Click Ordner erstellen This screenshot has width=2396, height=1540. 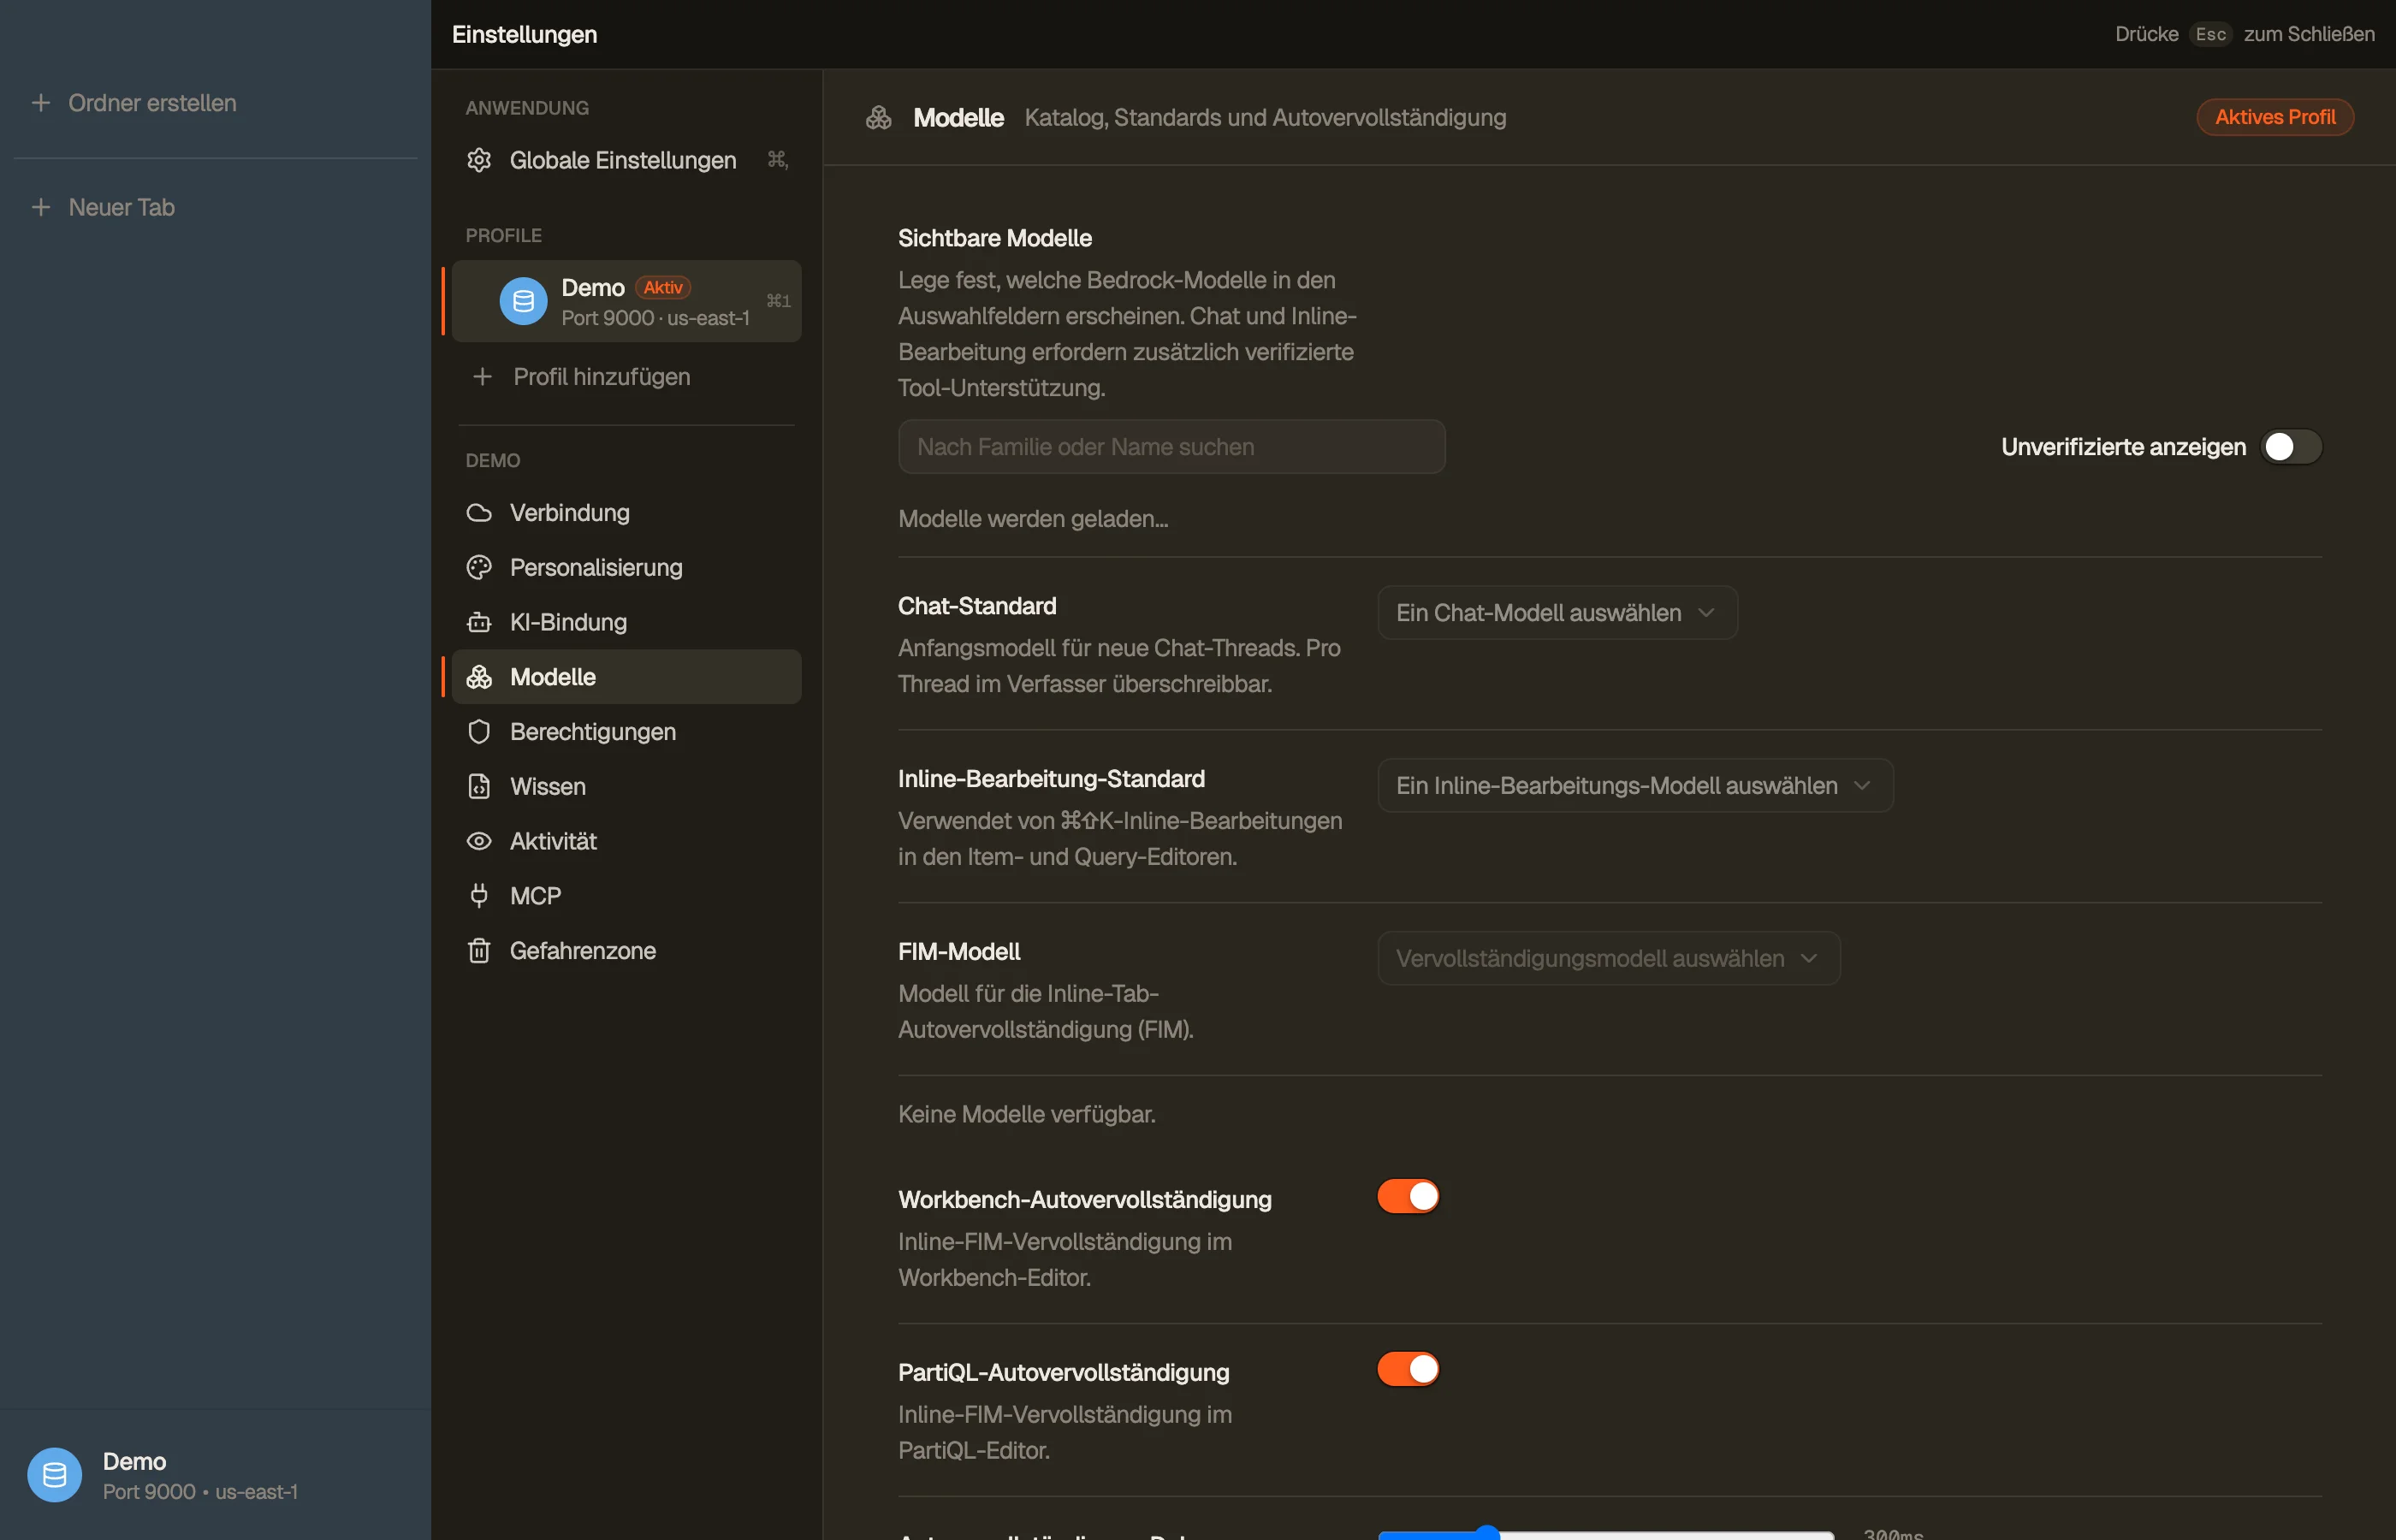[152, 103]
